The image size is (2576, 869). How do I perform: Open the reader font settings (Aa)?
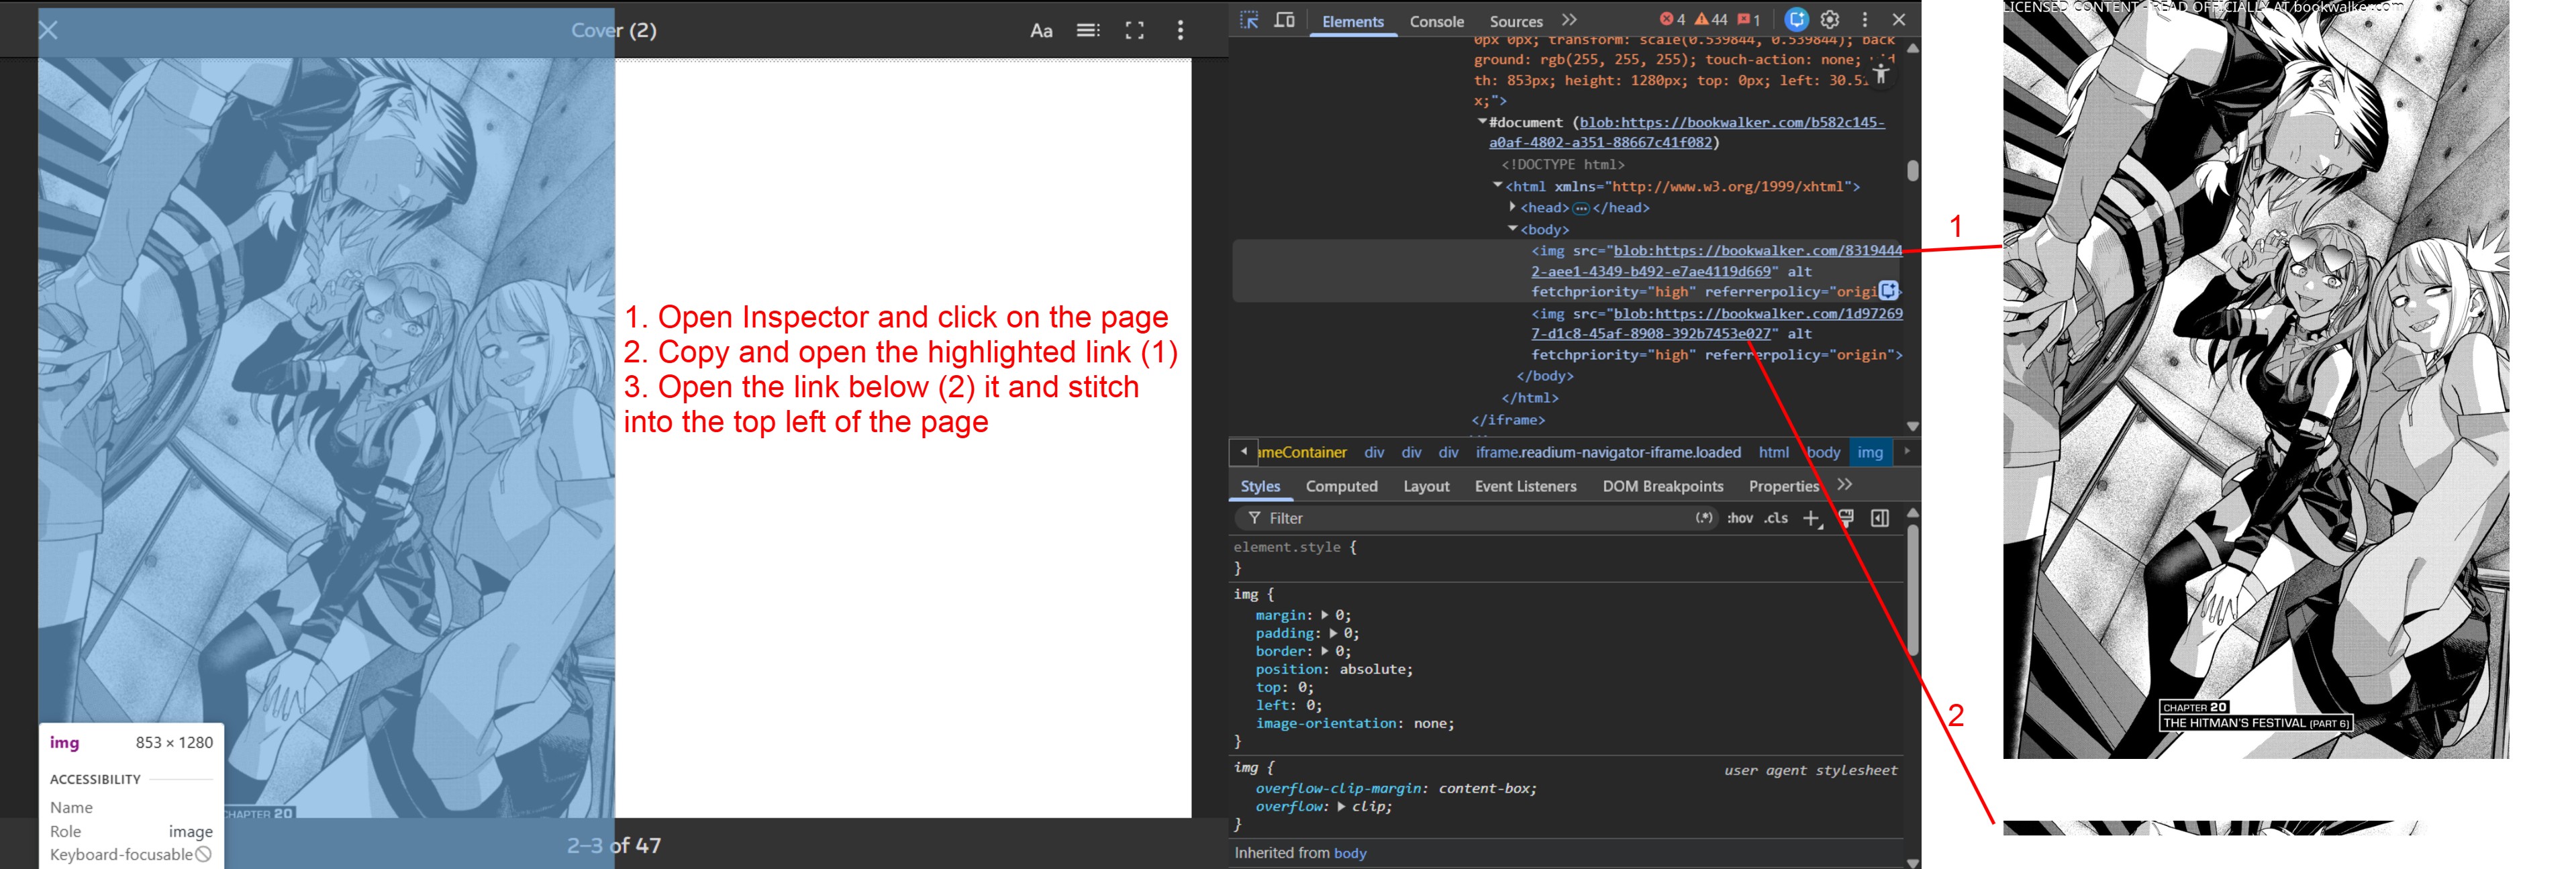click(1041, 31)
